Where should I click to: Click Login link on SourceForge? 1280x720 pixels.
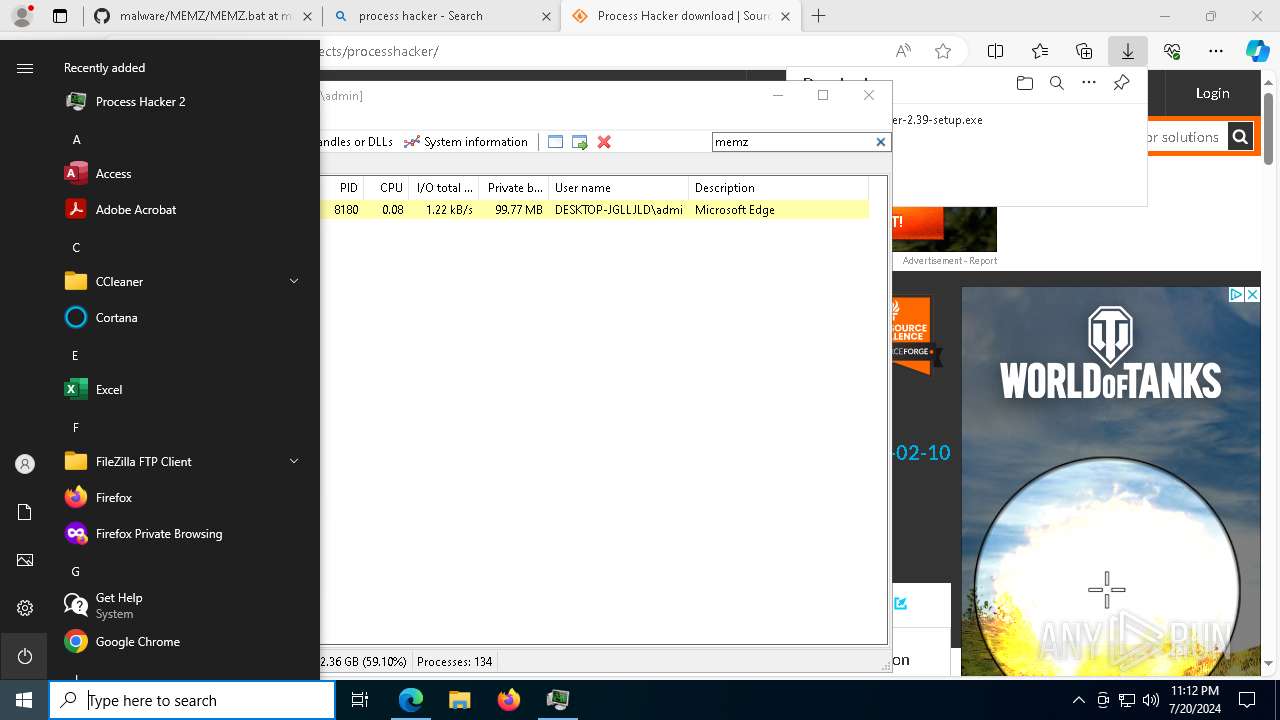click(x=1212, y=93)
